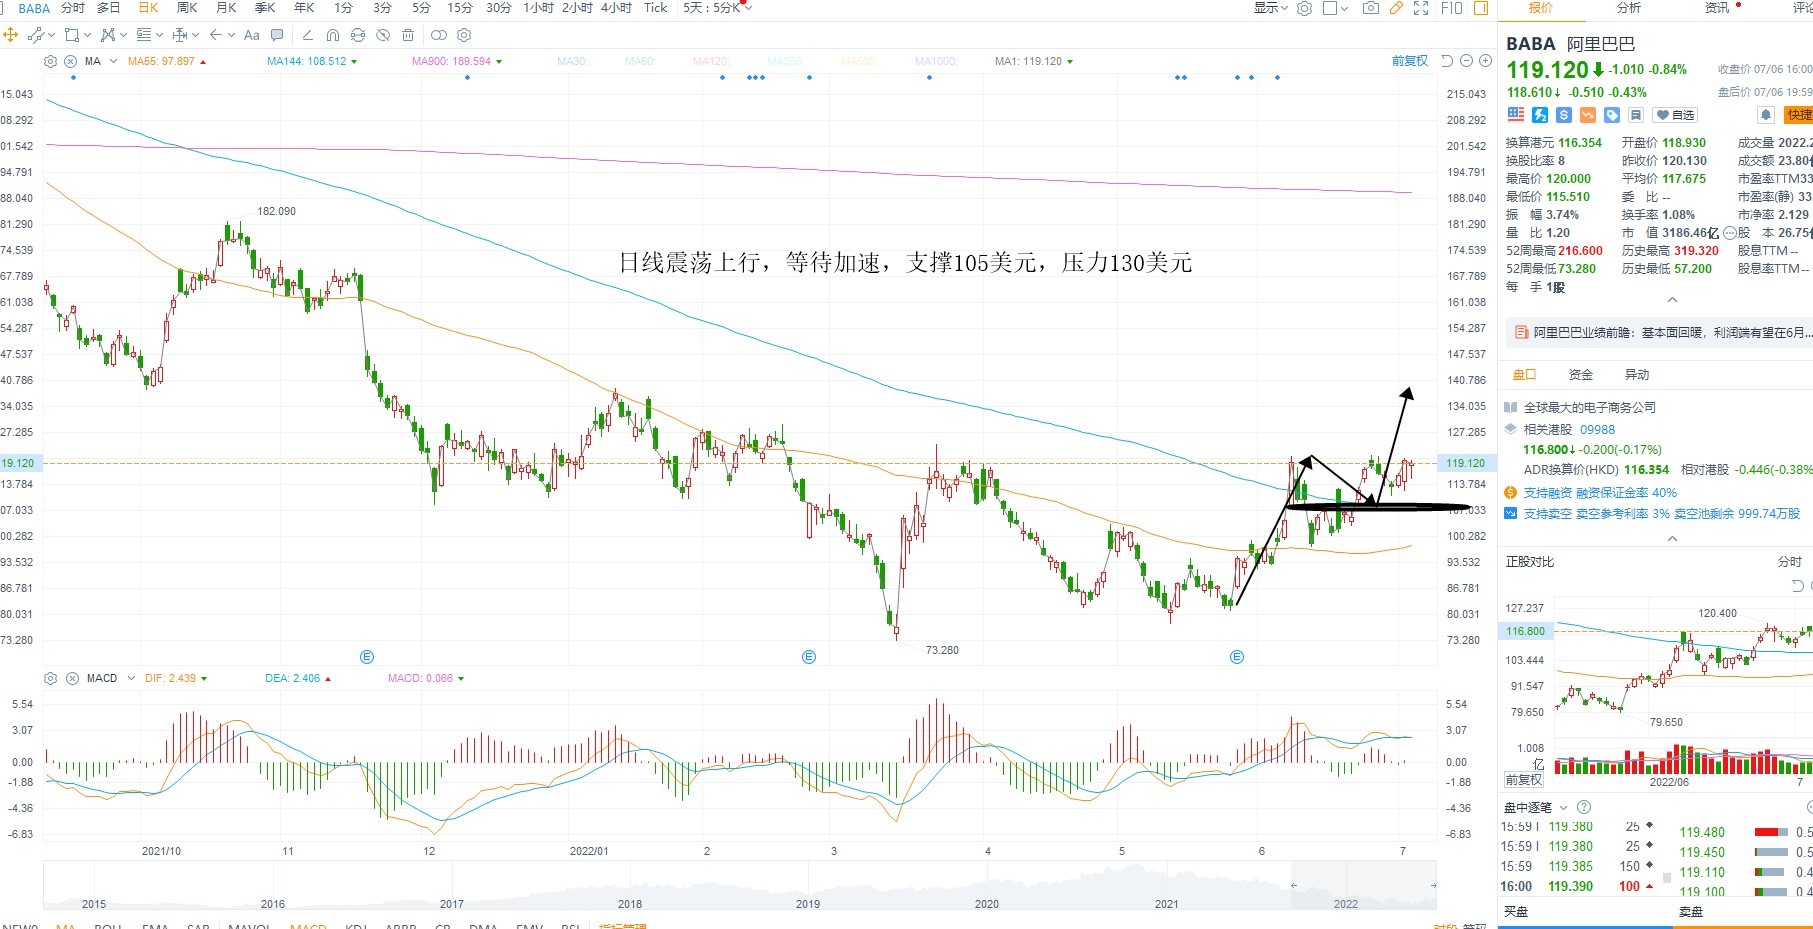This screenshot has width=1813, height=929.
Task: Add a comment bubble note
Action: pyautogui.click(x=277, y=35)
